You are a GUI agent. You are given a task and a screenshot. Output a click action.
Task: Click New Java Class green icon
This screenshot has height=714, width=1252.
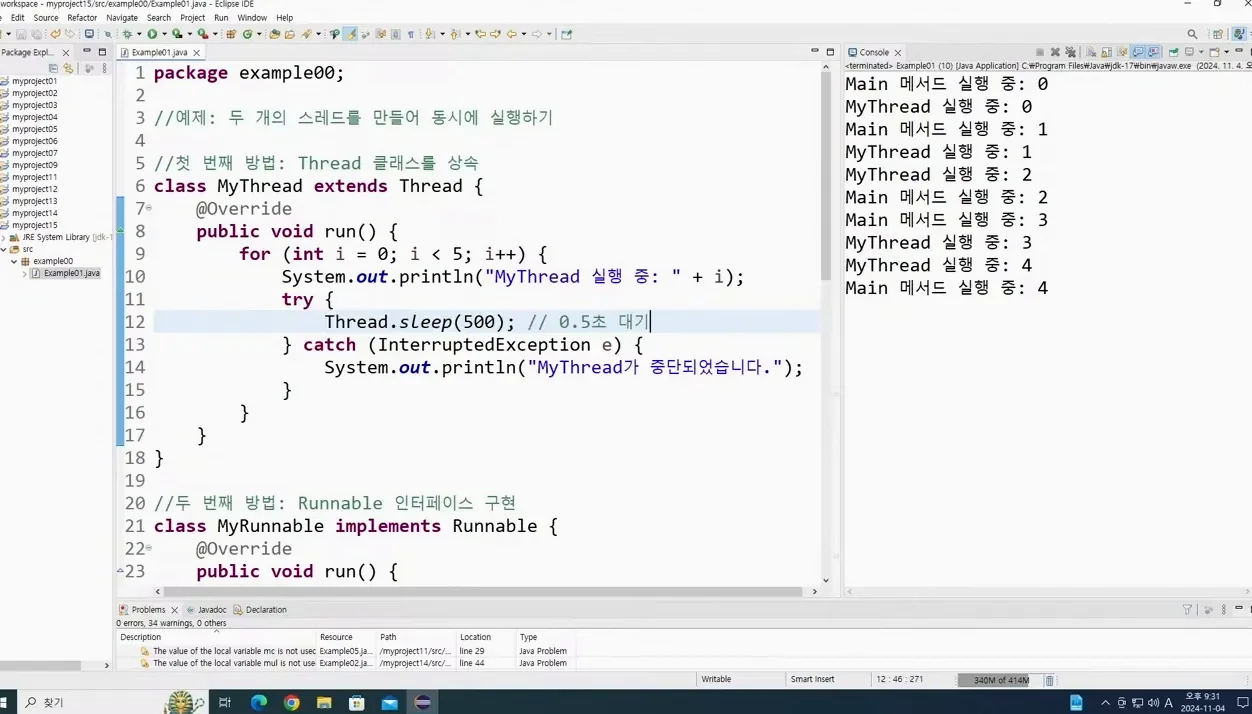click(x=247, y=34)
